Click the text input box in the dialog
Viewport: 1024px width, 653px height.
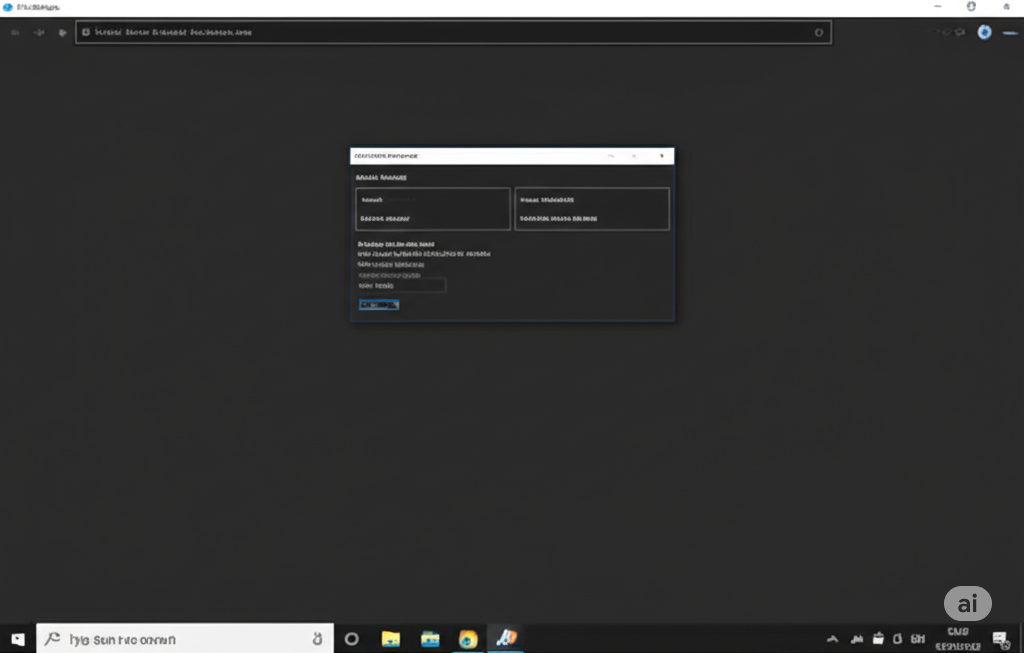tap(402, 285)
